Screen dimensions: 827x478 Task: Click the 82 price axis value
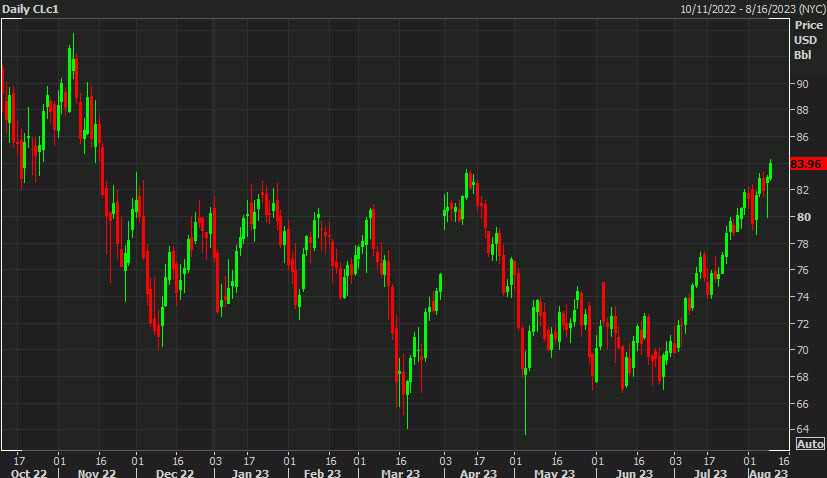point(802,190)
